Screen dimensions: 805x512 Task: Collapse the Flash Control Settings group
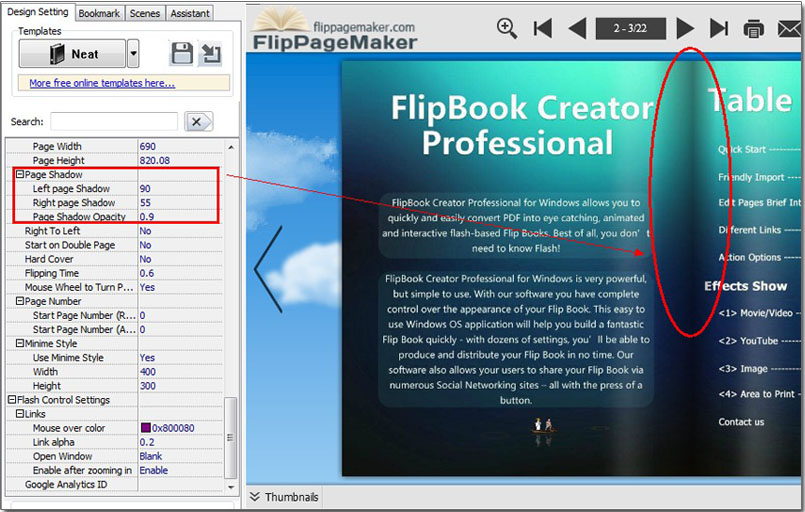12,400
